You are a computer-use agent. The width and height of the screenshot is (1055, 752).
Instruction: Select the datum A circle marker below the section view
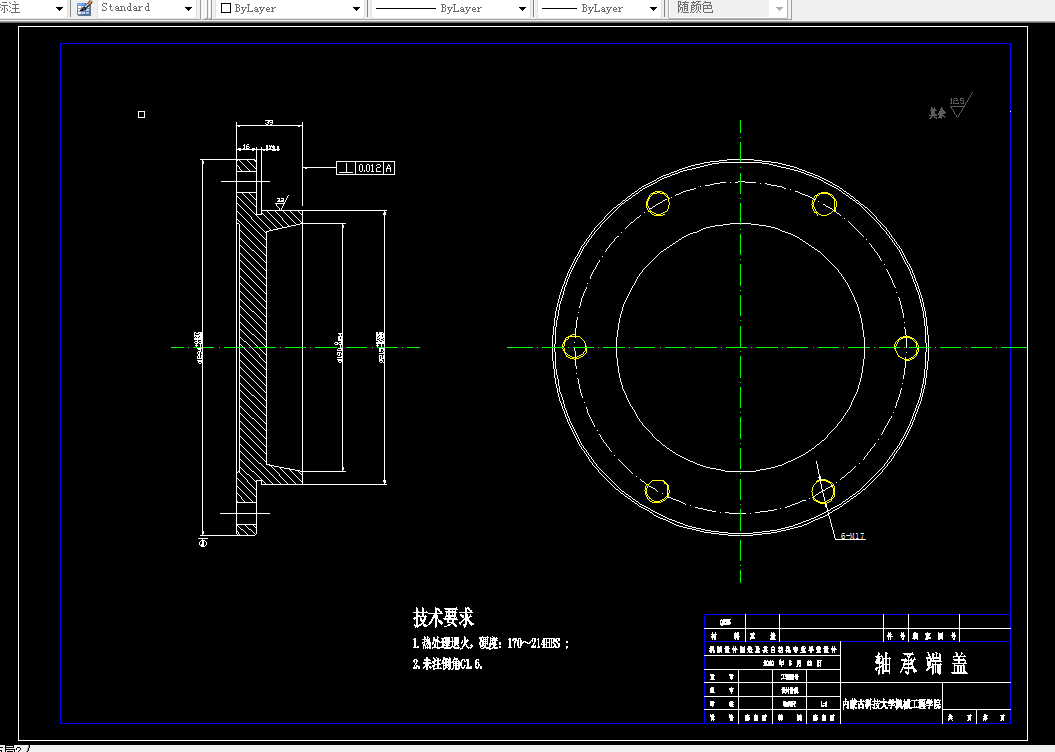[x=203, y=542]
